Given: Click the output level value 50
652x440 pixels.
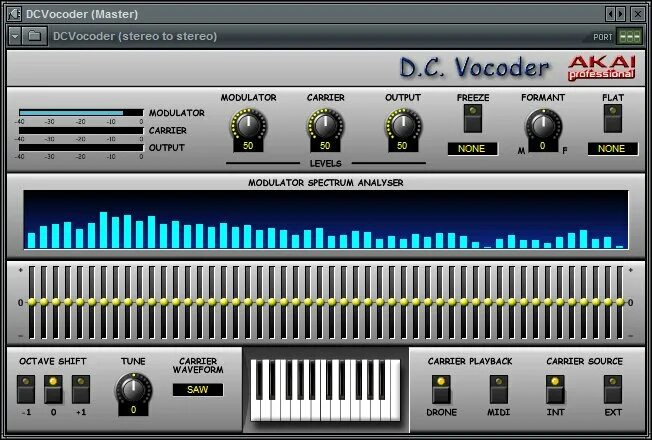Looking at the screenshot, I should (x=402, y=146).
